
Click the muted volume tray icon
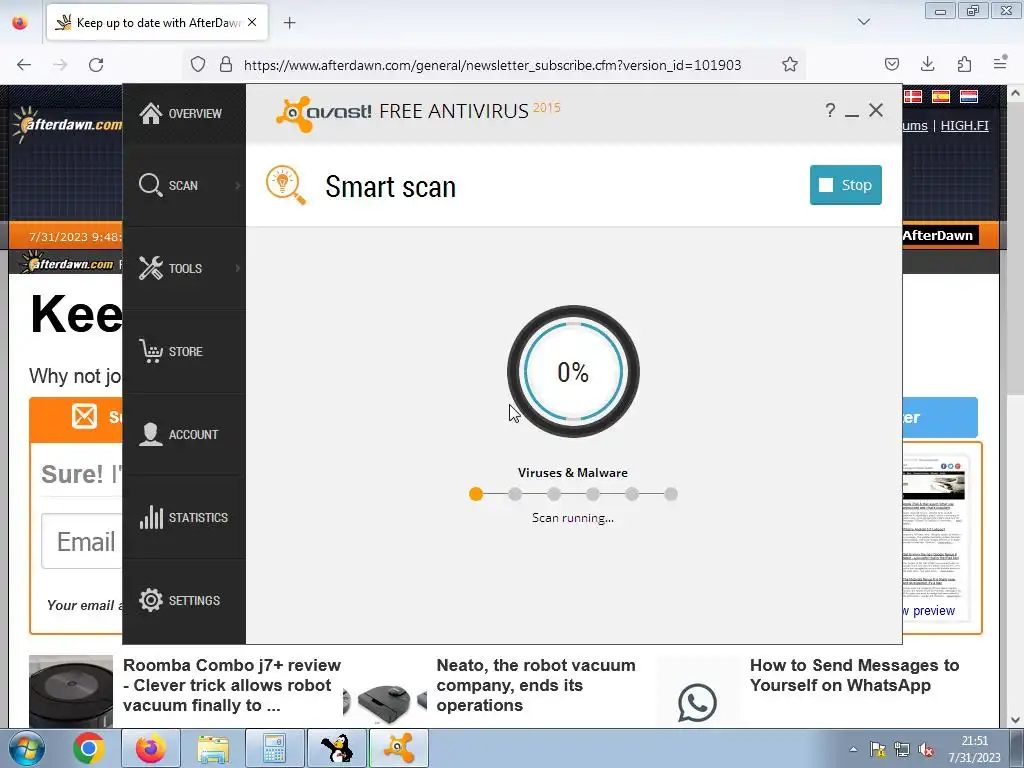[926, 750]
